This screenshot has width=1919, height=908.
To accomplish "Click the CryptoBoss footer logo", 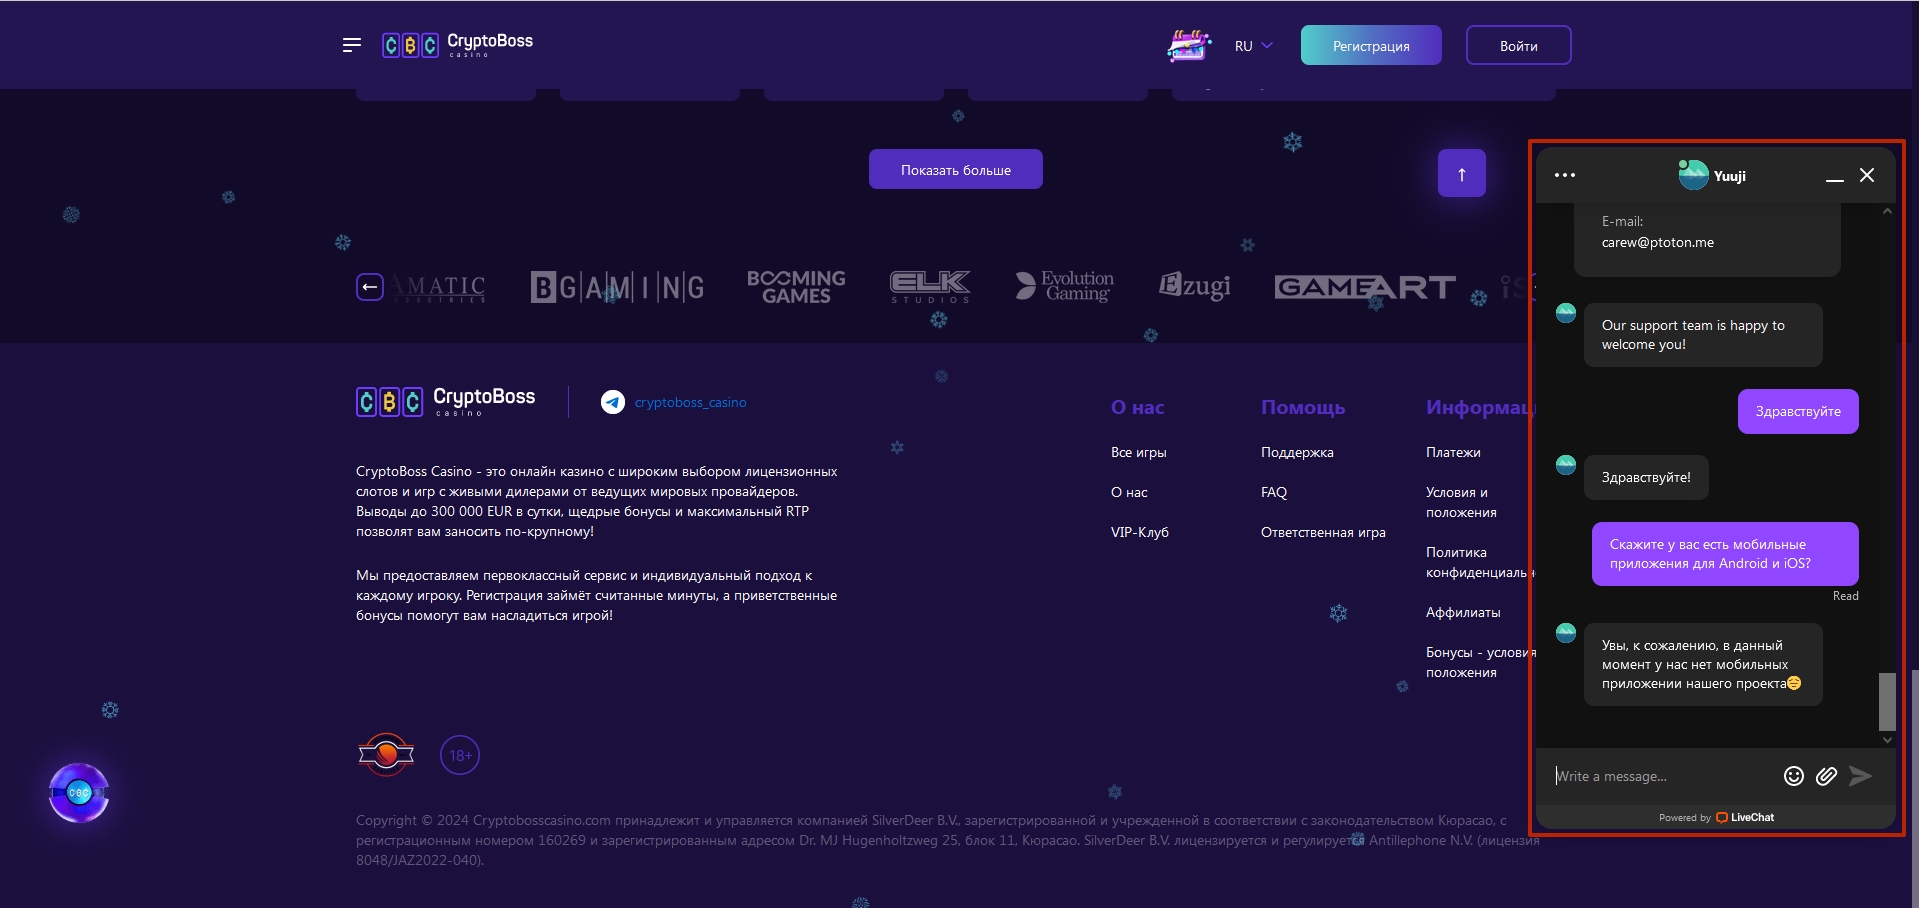I will tap(446, 401).
